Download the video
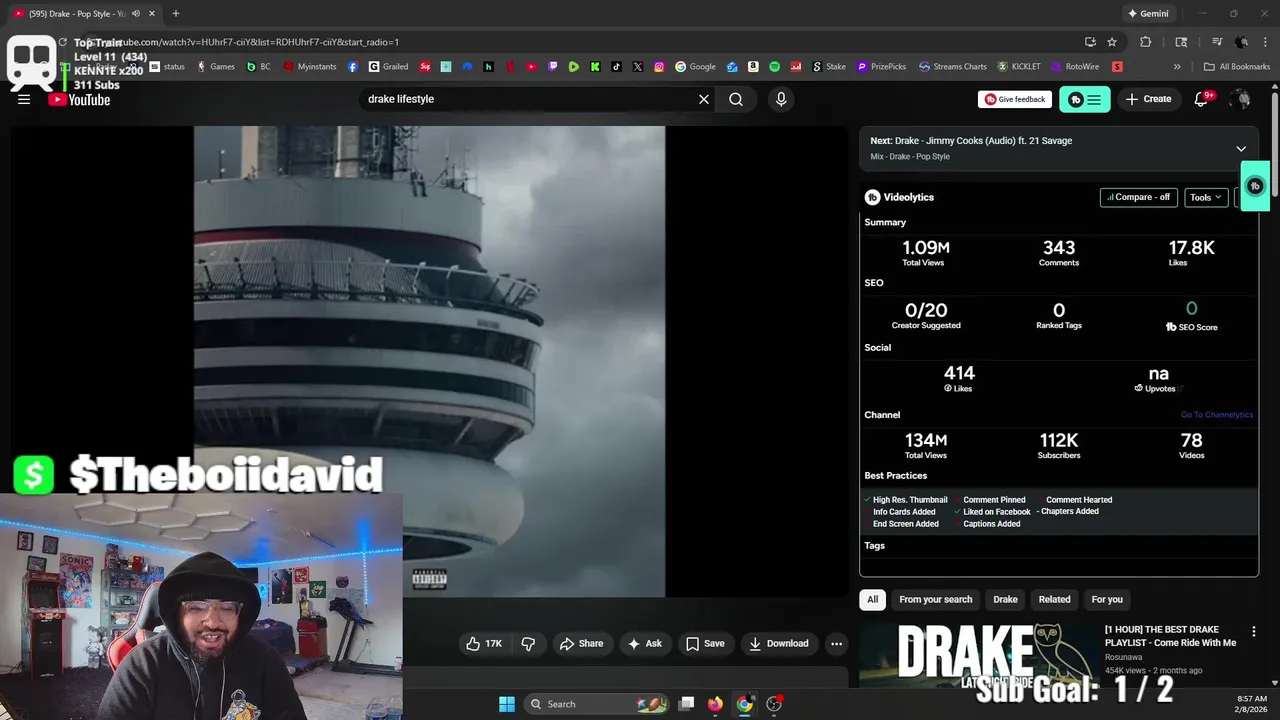The width and height of the screenshot is (1280, 720). coord(779,643)
